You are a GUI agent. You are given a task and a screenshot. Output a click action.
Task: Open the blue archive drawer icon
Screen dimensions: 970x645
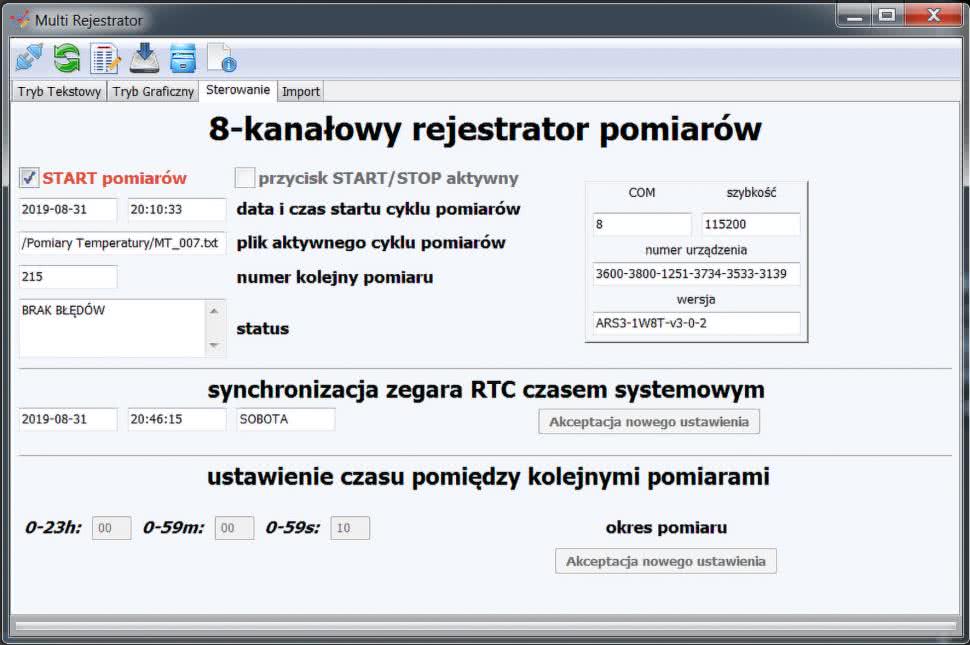click(182, 58)
